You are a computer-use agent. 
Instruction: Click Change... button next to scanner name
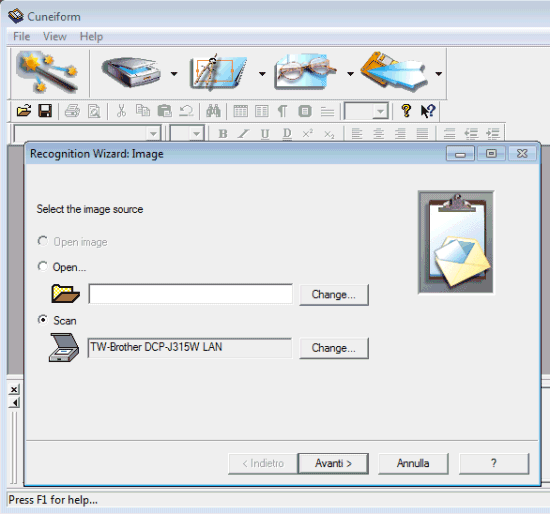pyautogui.click(x=334, y=348)
